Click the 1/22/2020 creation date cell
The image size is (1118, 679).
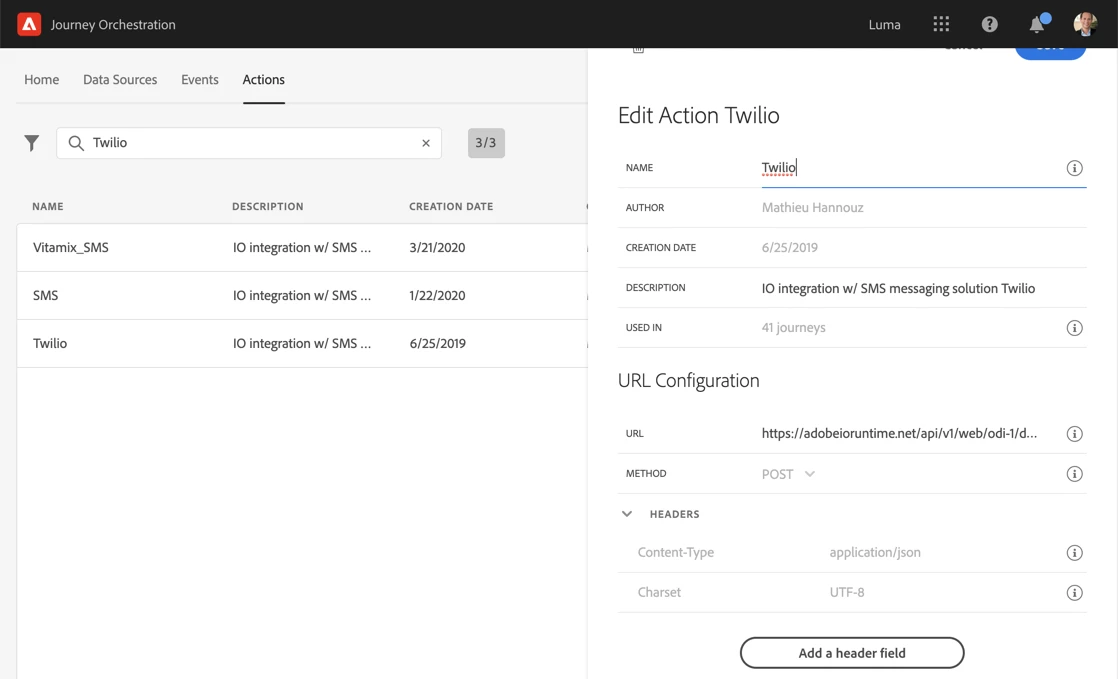(437, 295)
